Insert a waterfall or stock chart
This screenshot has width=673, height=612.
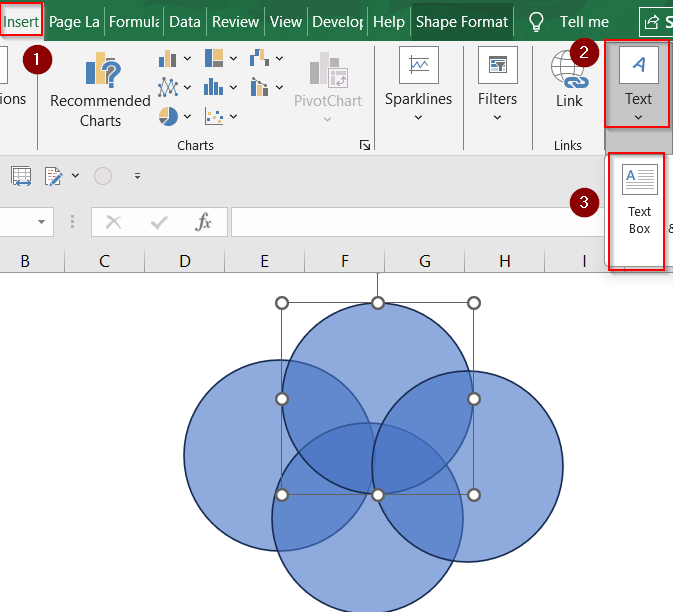pos(259,58)
